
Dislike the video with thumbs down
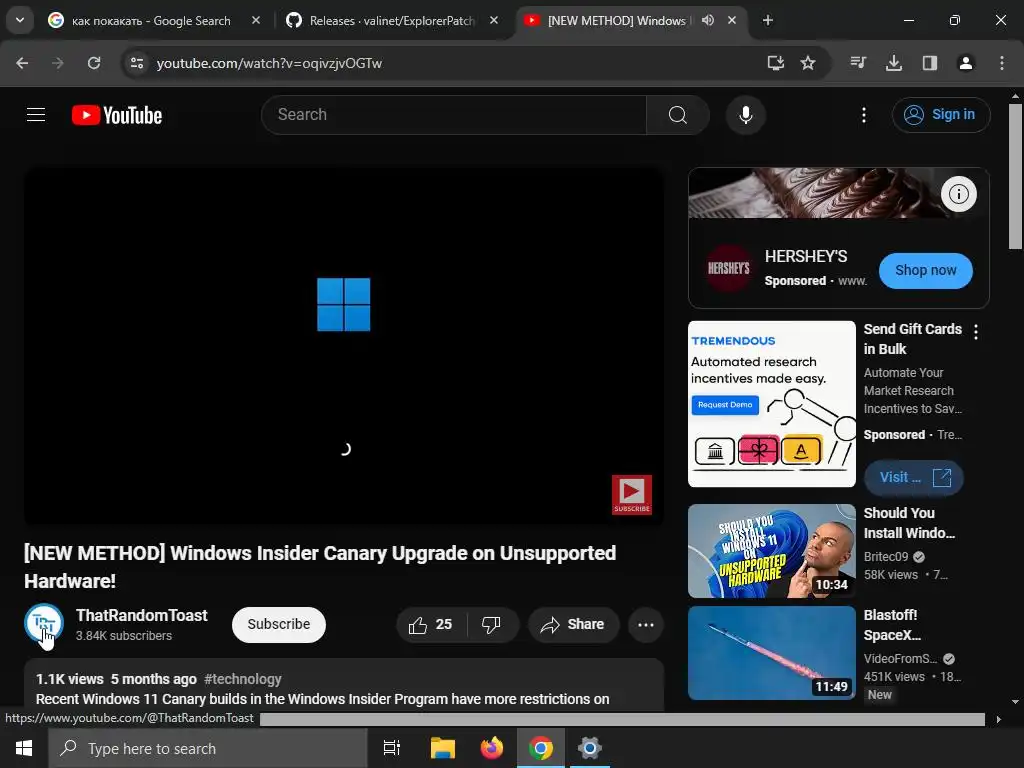[x=492, y=625]
